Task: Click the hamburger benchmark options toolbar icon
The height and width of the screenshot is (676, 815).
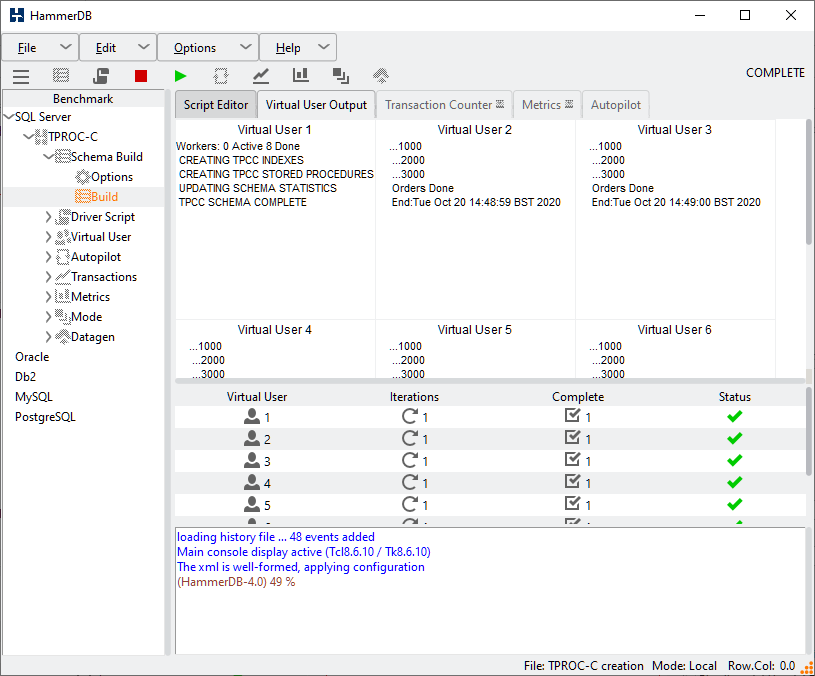Action: pyautogui.click(x=21, y=76)
